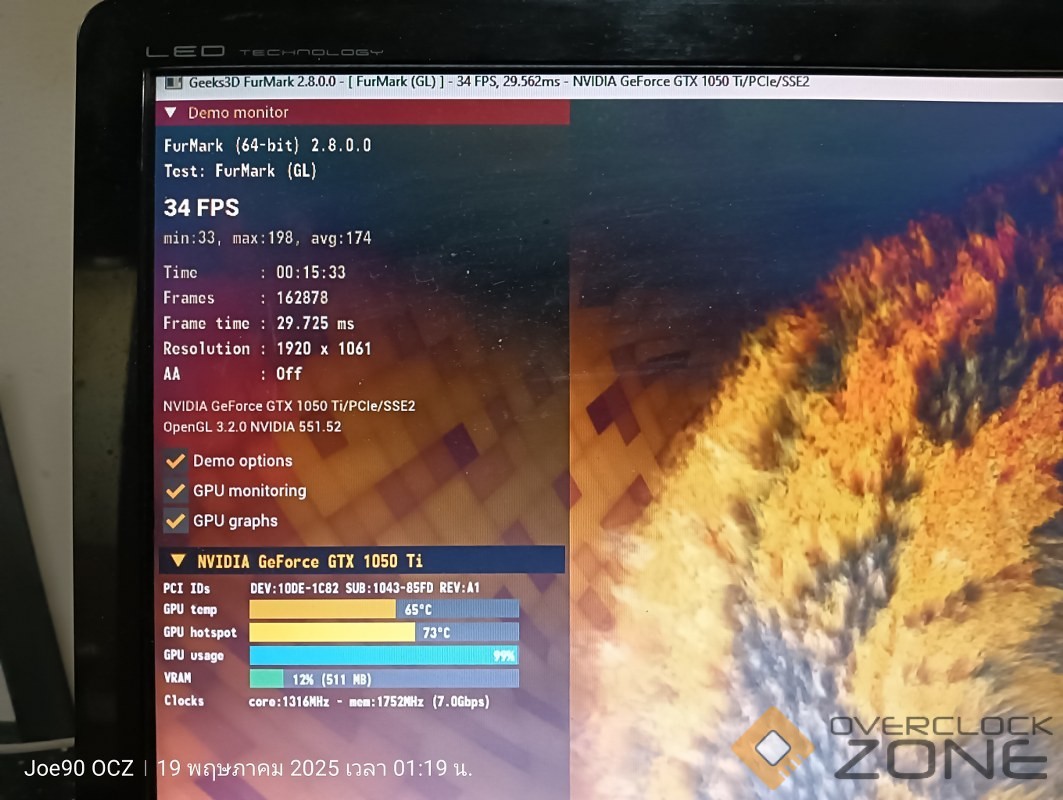
Task: Click the Frame time value 29.725 ms
Action: click(315, 323)
